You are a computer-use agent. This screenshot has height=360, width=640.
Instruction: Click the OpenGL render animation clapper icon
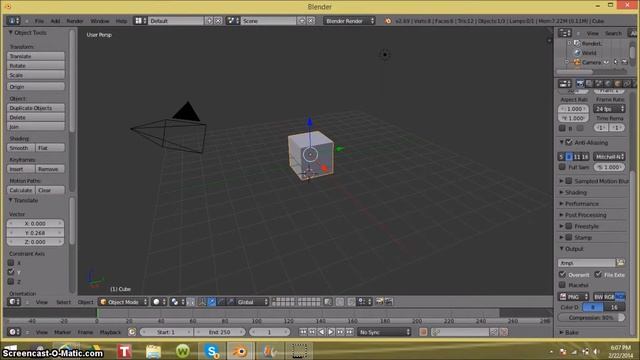(x=388, y=302)
